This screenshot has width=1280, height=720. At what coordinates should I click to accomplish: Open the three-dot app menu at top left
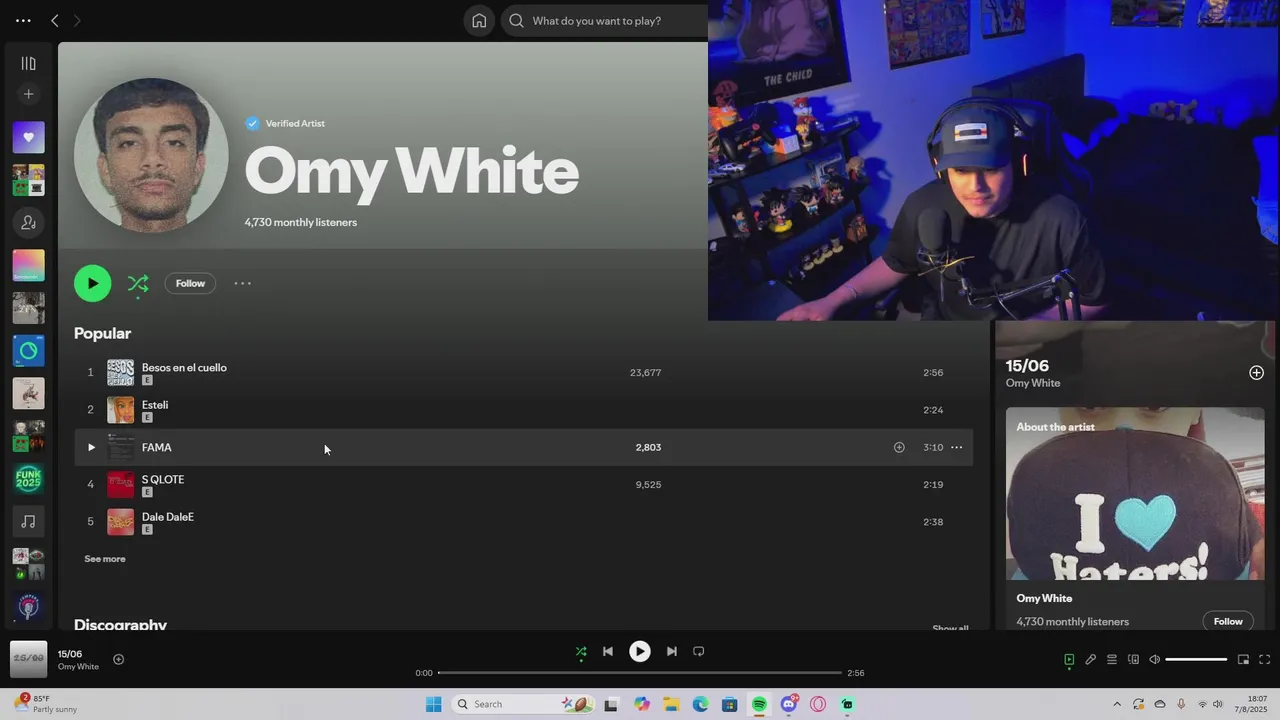pyautogui.click(x=23, y=20)
